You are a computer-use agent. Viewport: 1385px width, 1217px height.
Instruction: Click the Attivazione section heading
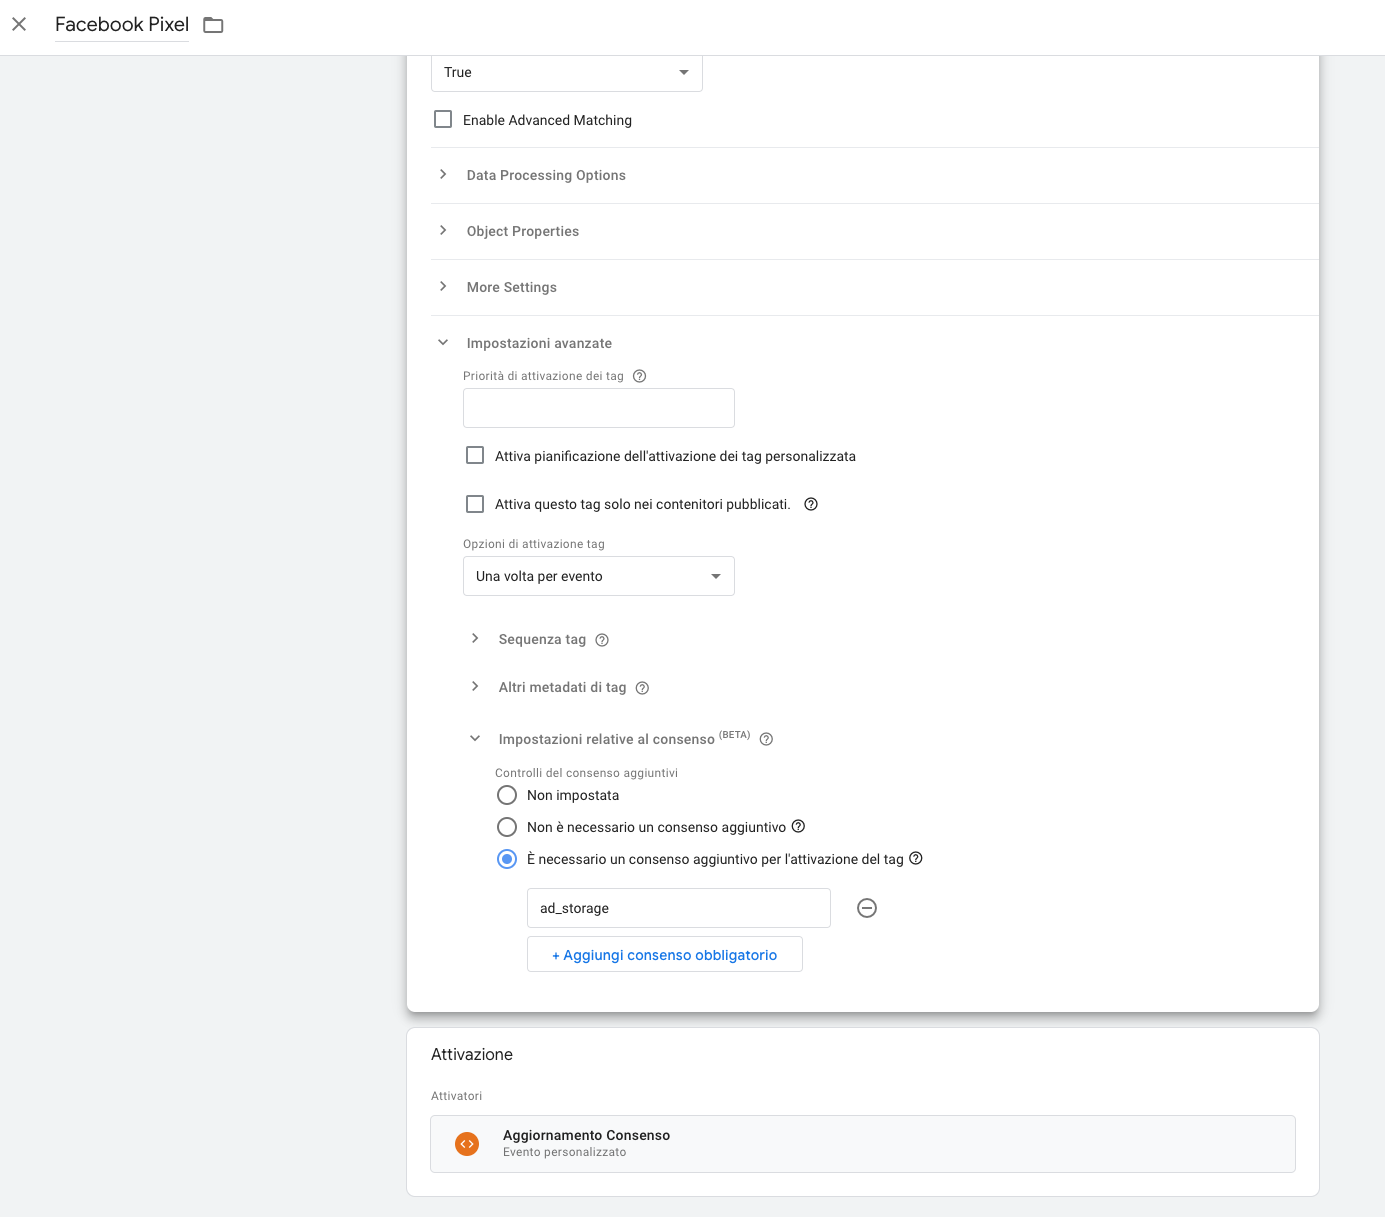(472, 1054)
